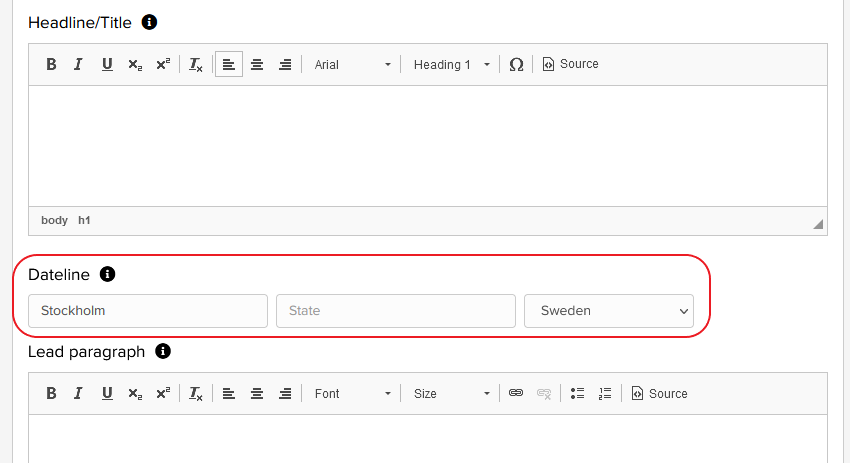Apply italic in the Headline/Title toolbar
Viewport: 850px width, 463px height.
(79, 65)
